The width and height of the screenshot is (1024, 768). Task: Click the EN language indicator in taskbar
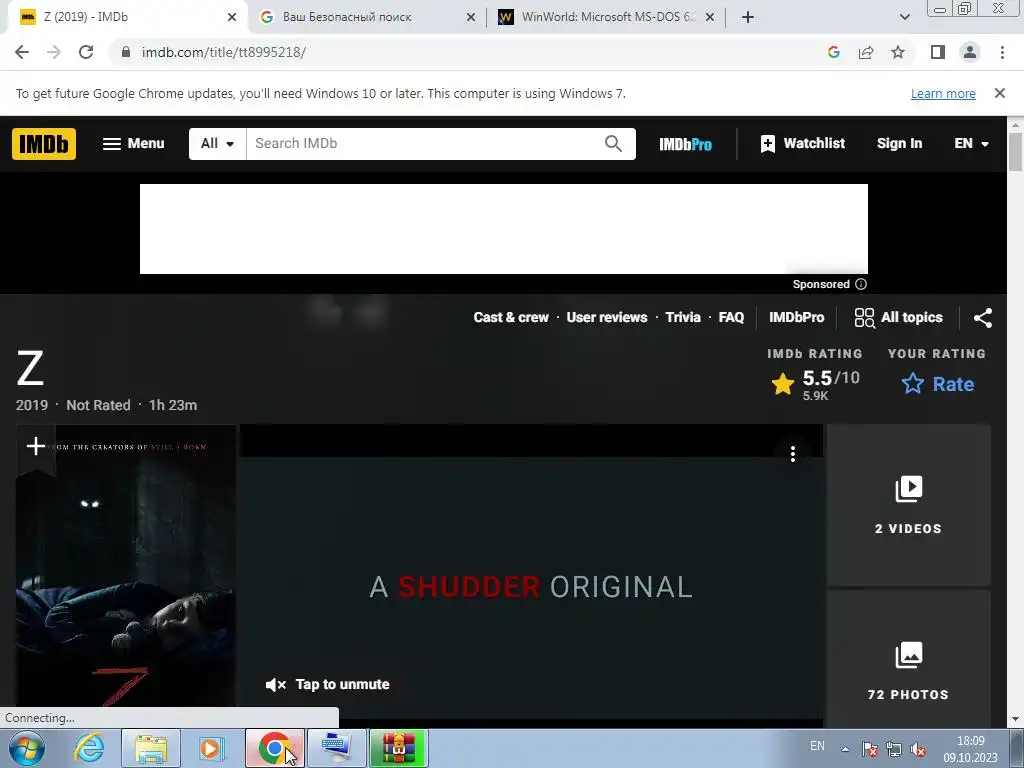817,746
